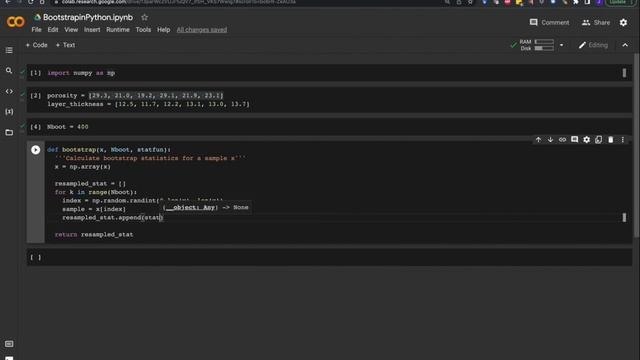640x360 pixels.
Task: Collapse the header with the chevron
Action: [625, 45]
